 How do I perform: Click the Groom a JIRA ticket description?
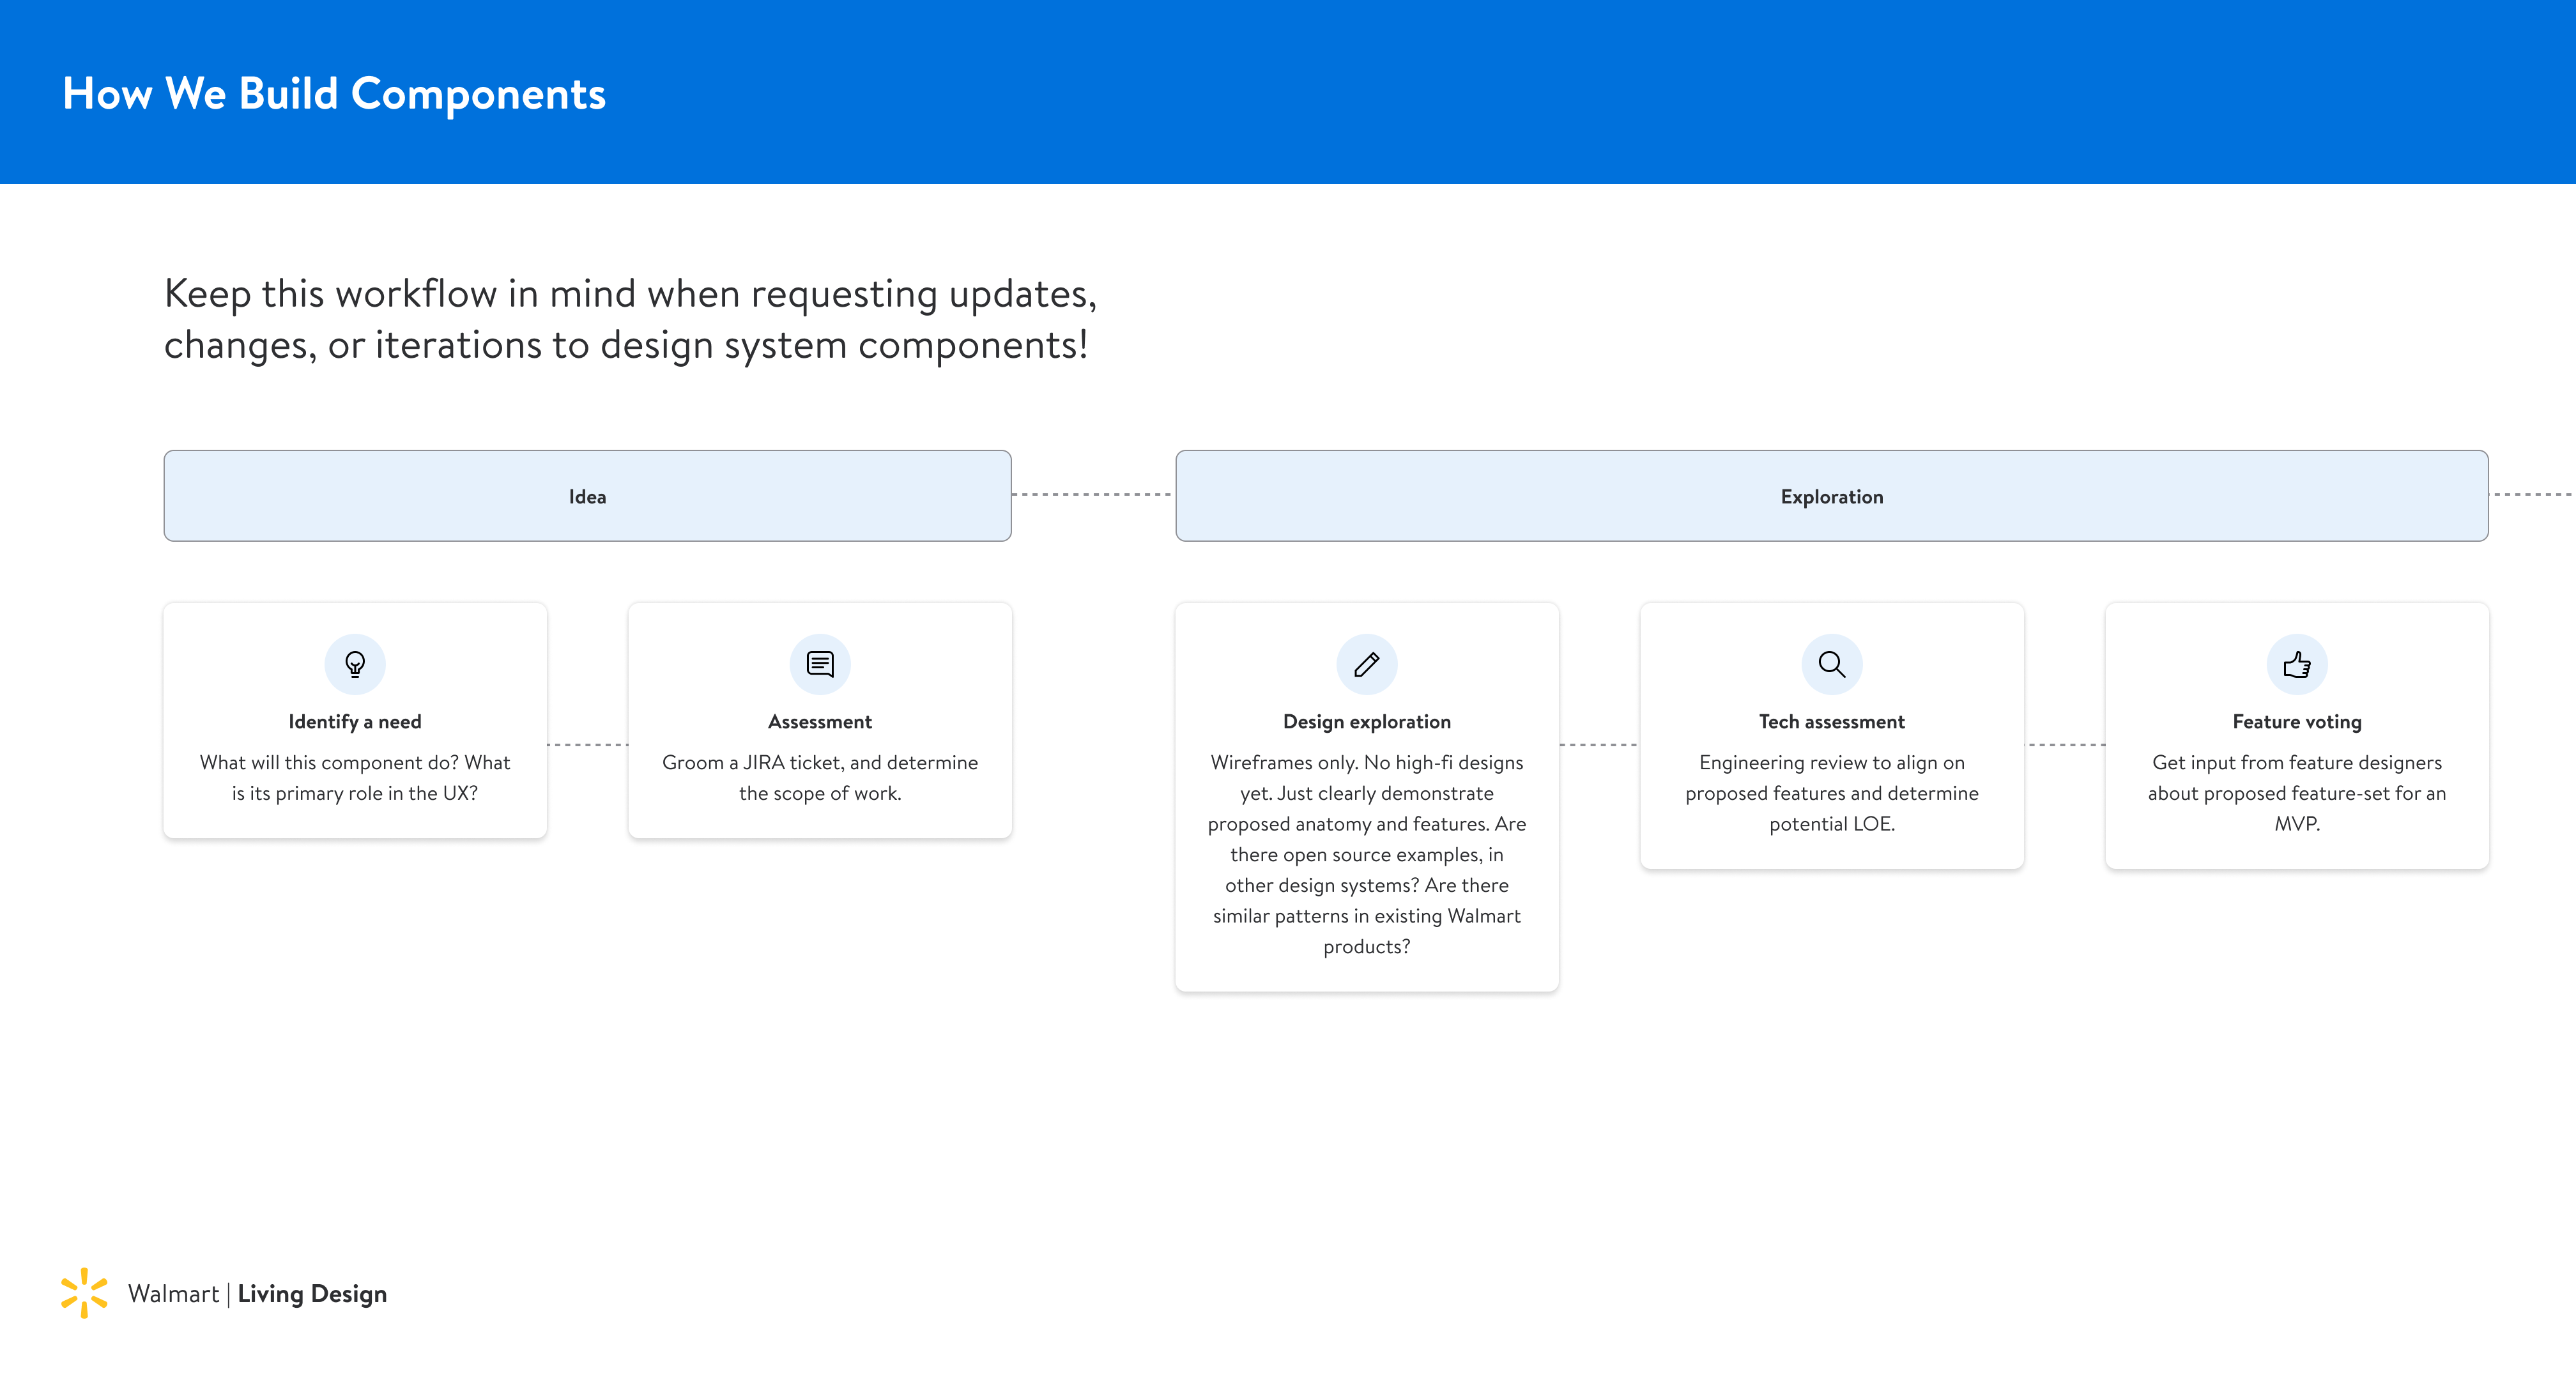(x=820, y=778)
